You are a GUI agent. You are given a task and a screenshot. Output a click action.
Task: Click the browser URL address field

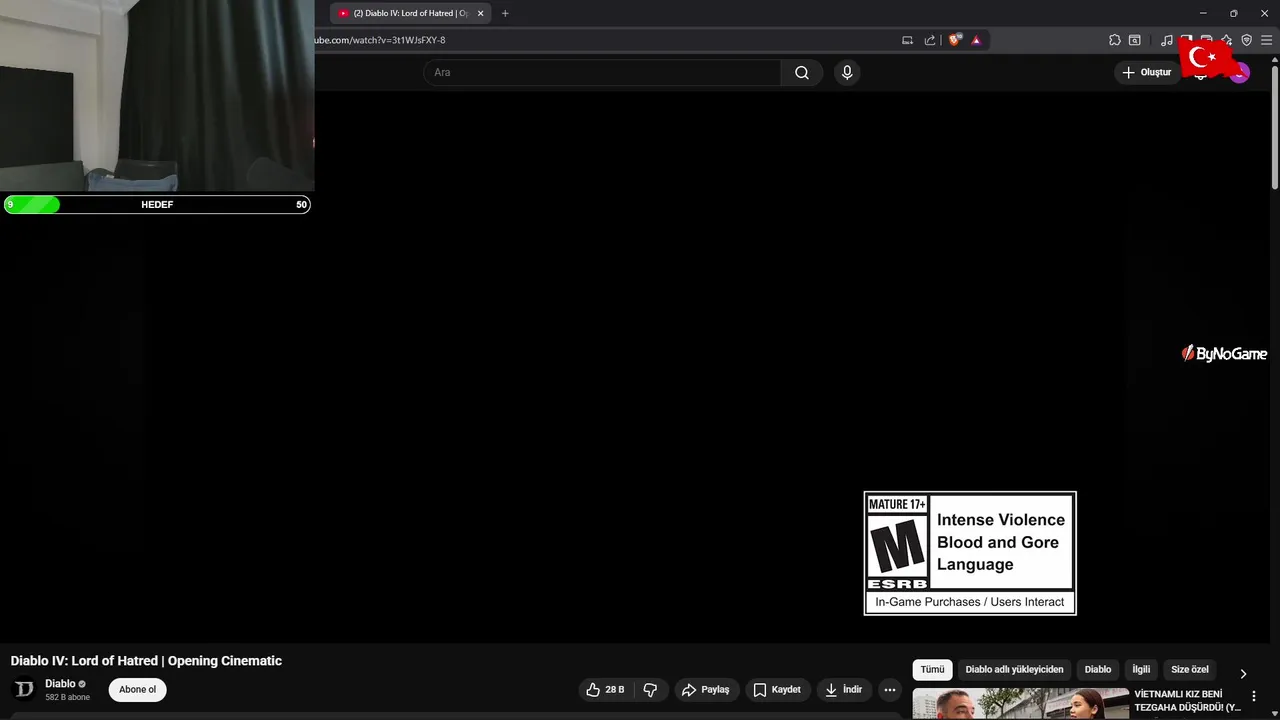coord(600,40)
